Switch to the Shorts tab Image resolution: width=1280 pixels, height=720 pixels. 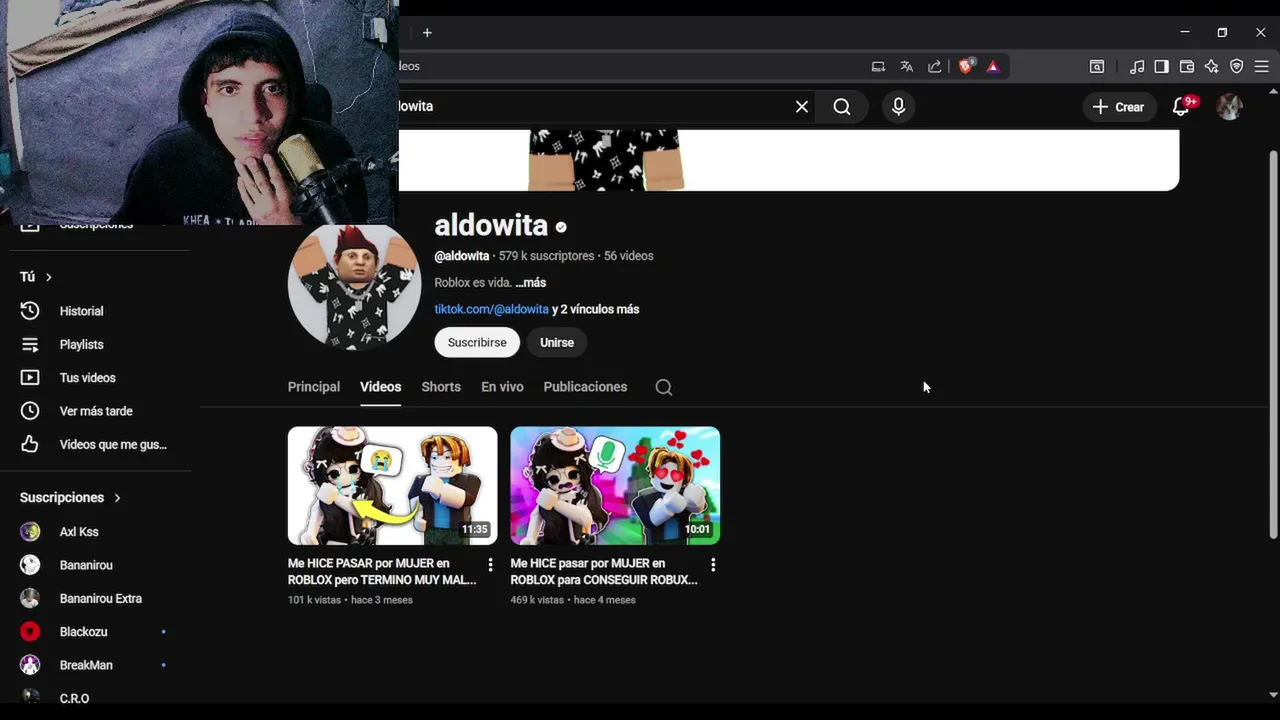click(441, 387)
